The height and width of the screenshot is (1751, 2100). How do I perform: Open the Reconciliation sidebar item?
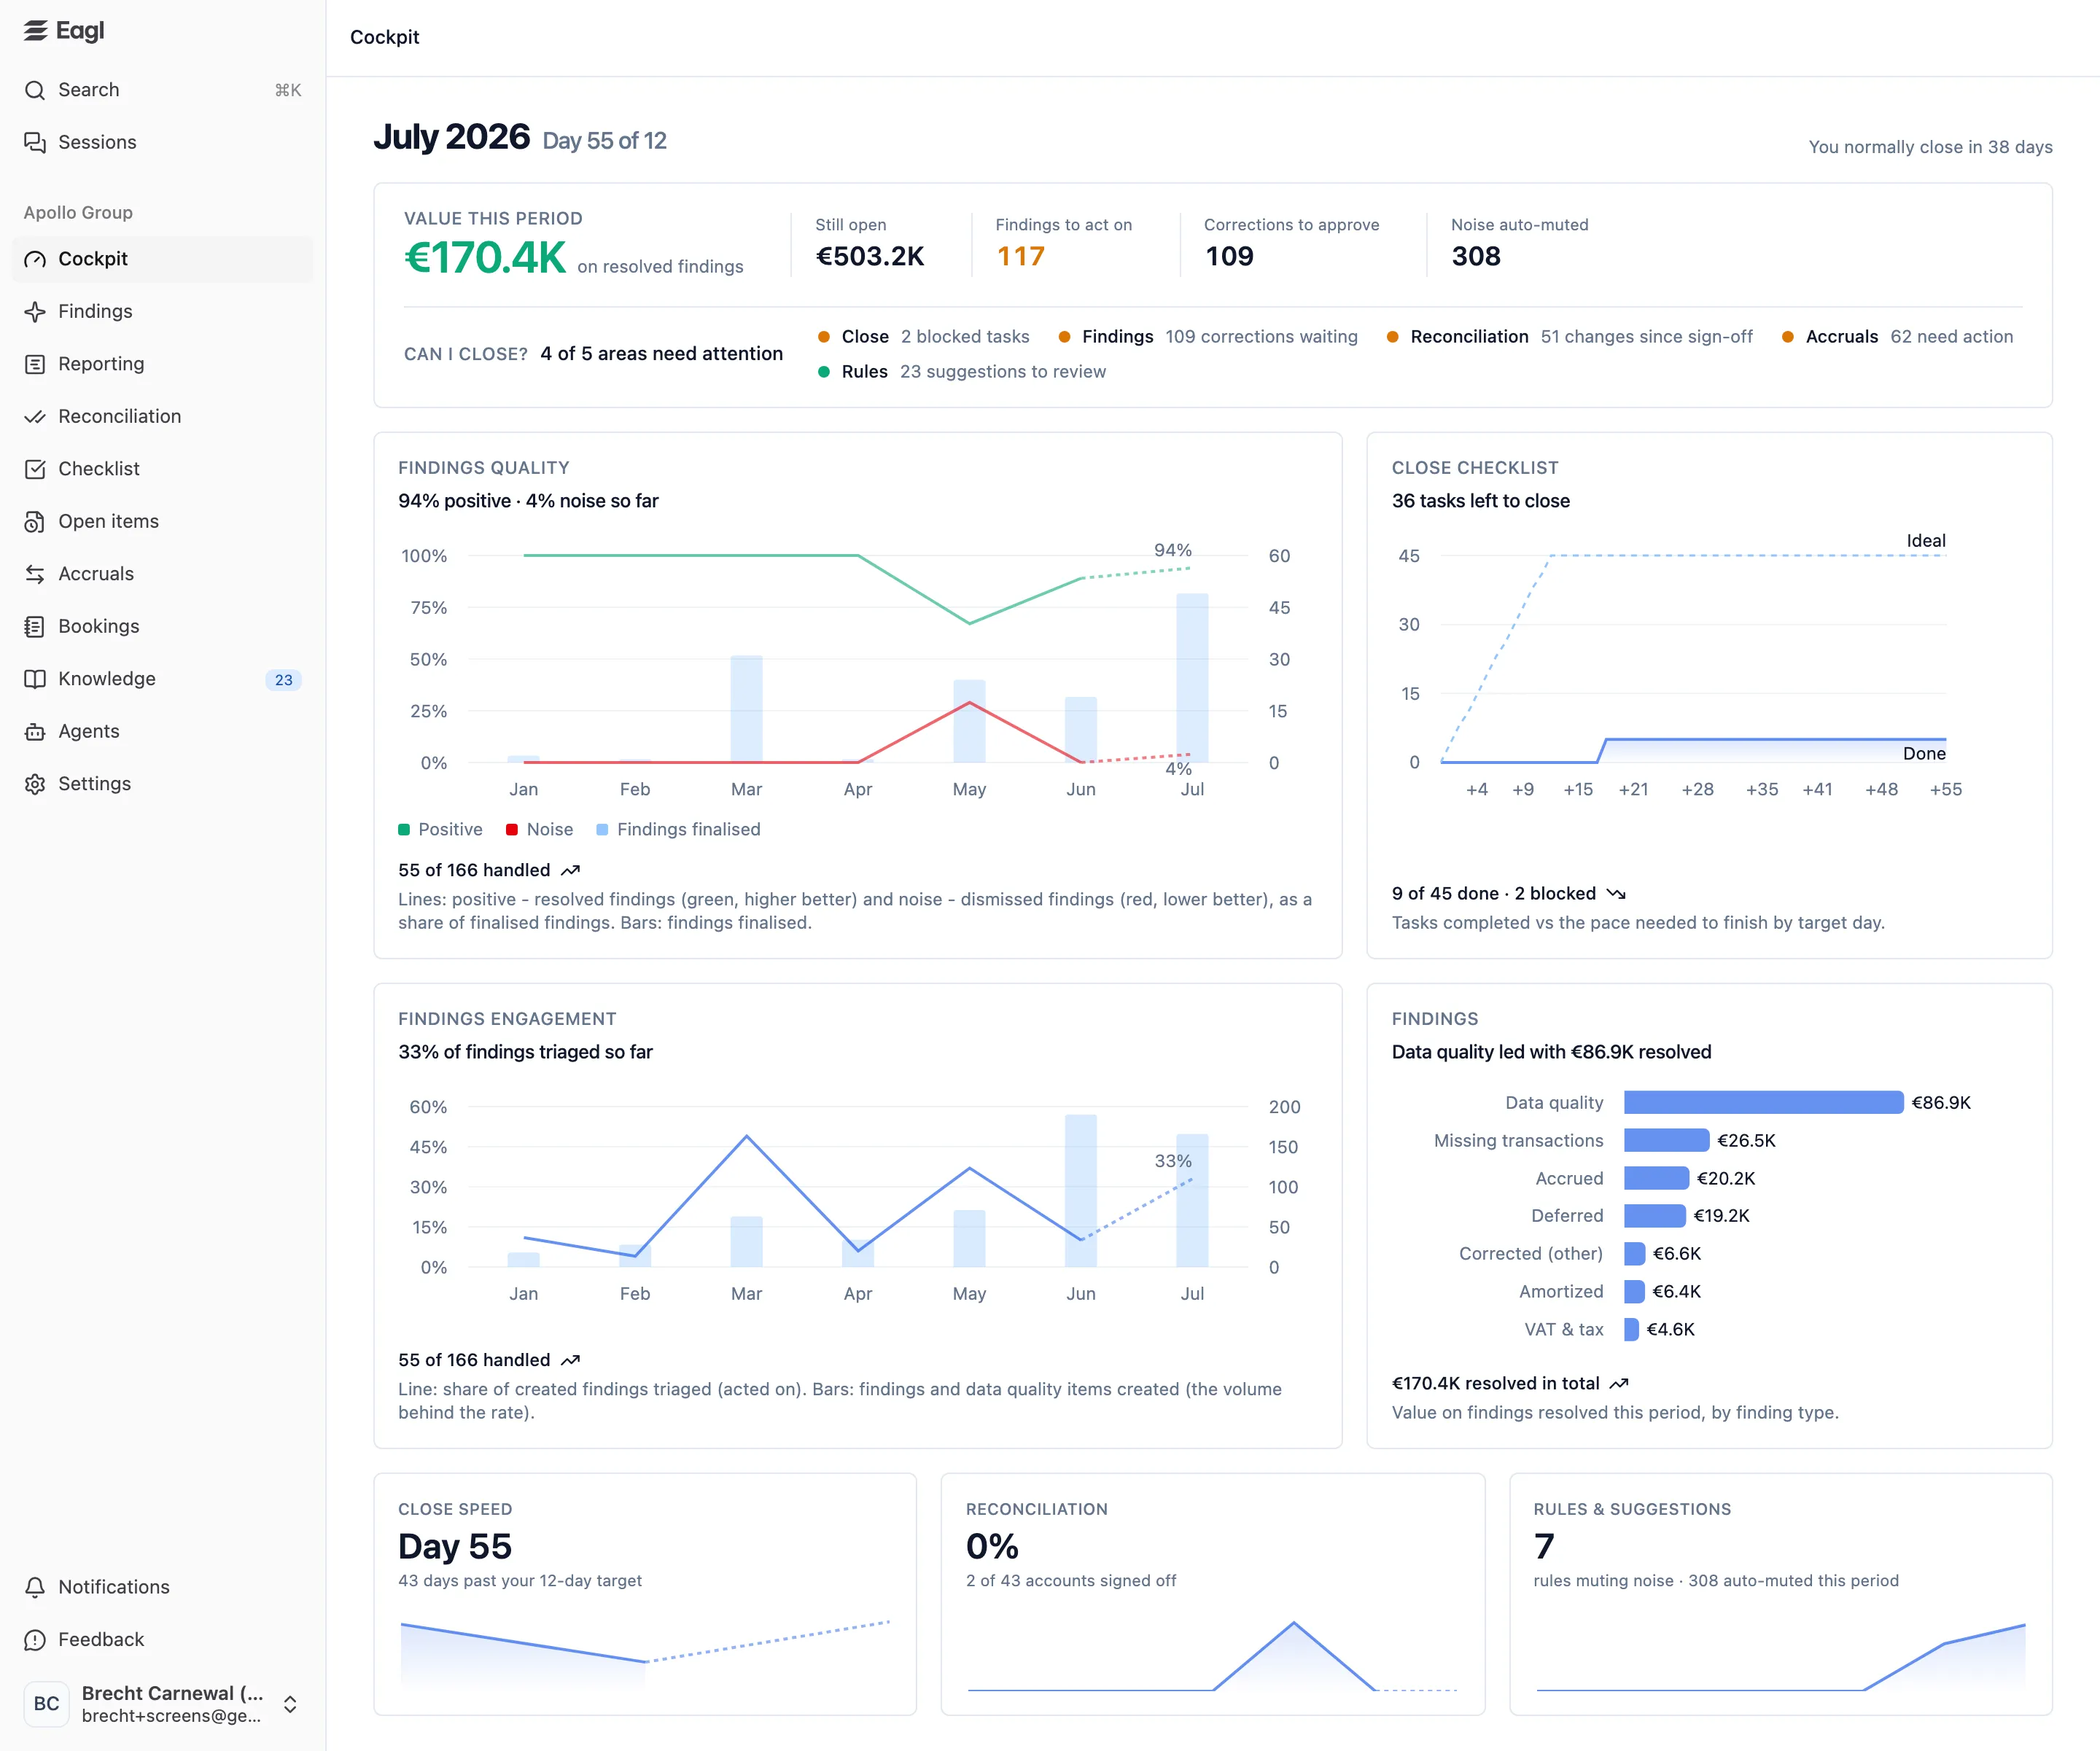[x=163, y=417]
